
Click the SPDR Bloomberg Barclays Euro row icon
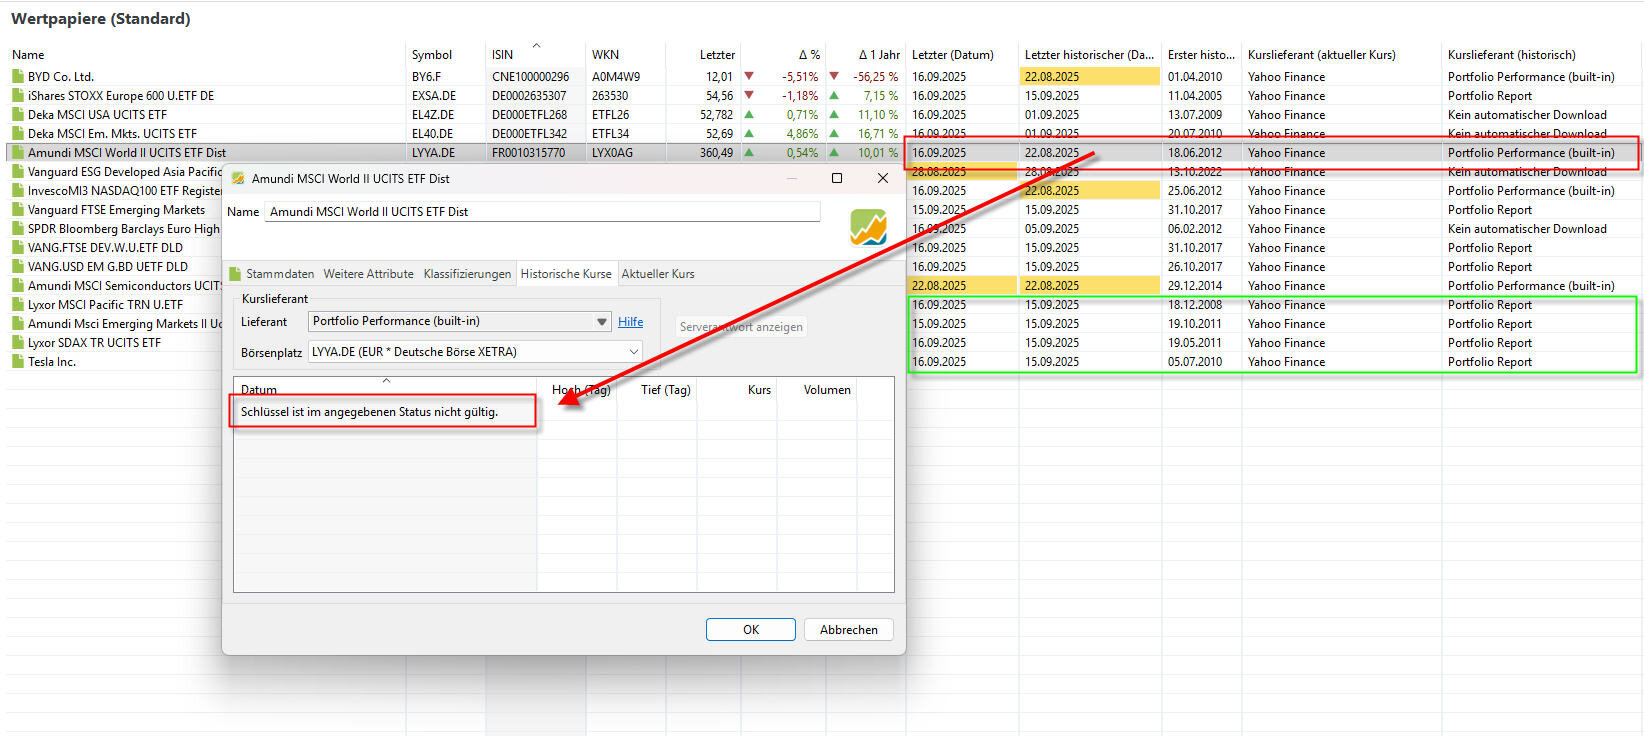[x=17, y=229]
